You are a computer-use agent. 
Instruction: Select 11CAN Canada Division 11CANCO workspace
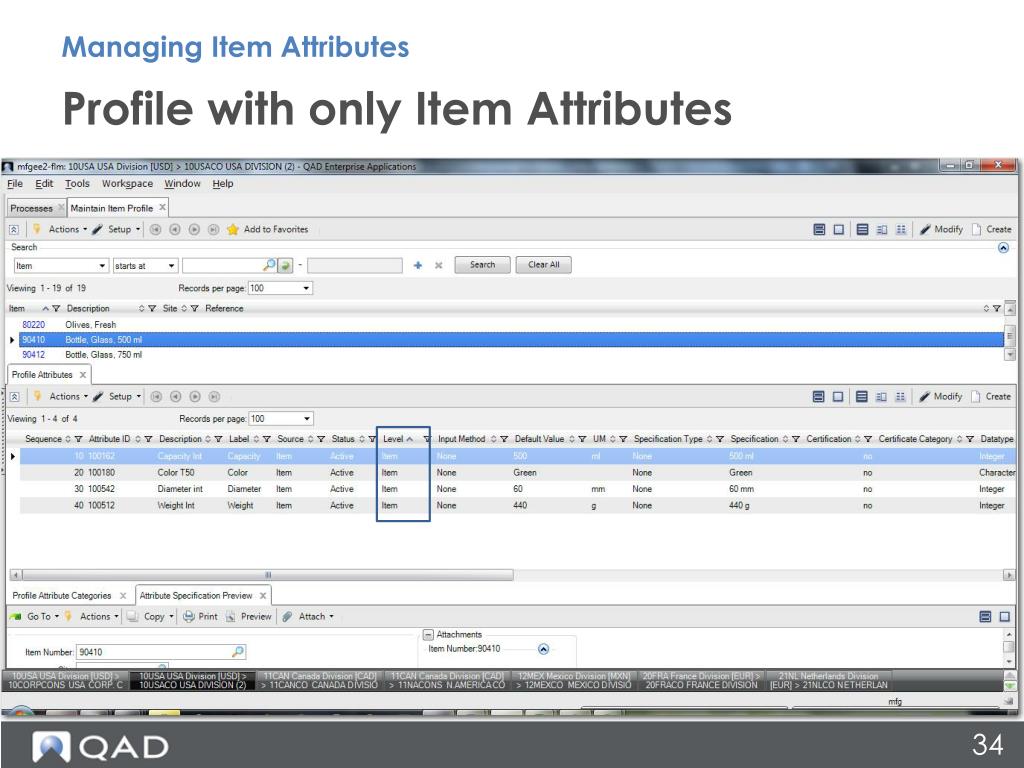(319, 680)
